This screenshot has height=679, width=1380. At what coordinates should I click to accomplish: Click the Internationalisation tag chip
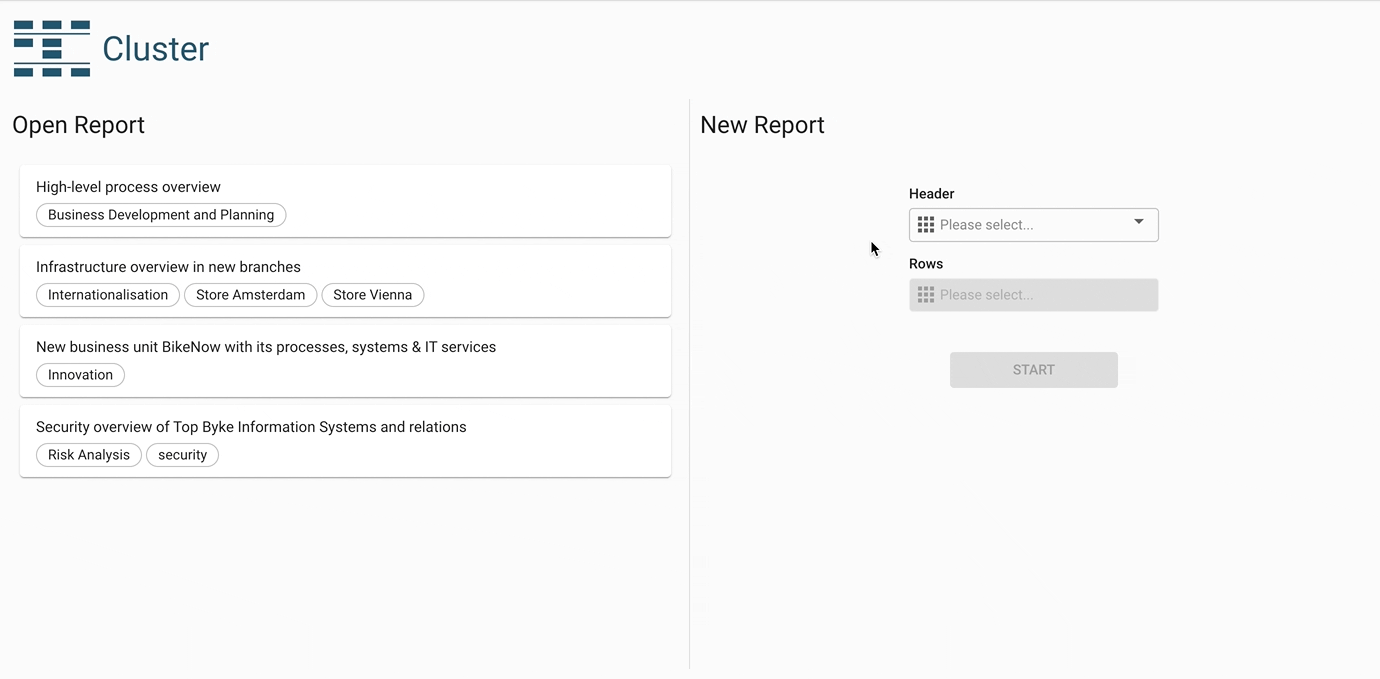(108, 295)
